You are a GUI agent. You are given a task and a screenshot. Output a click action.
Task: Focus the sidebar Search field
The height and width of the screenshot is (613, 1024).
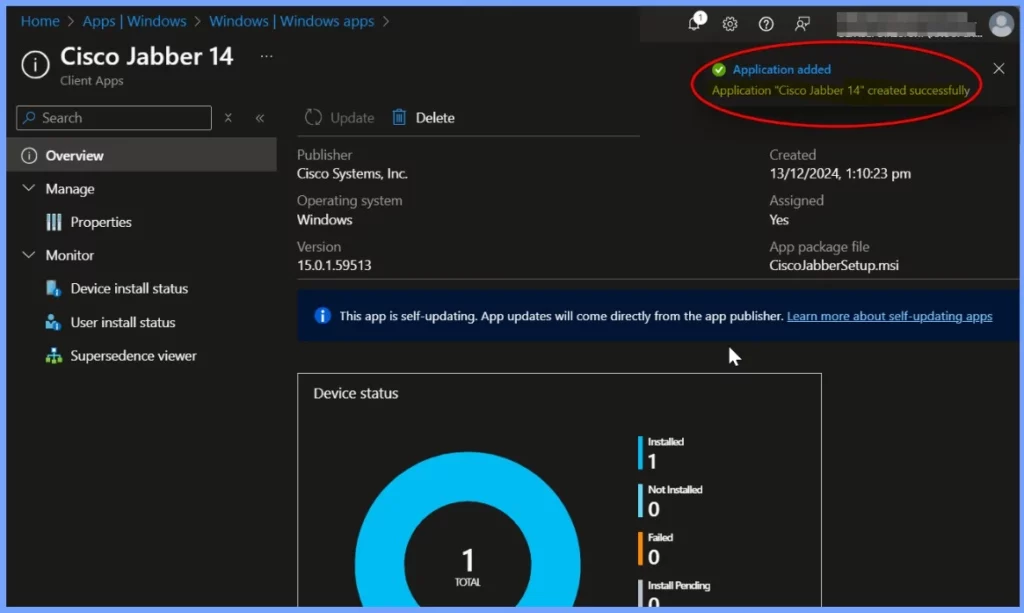tap(114, 118)
